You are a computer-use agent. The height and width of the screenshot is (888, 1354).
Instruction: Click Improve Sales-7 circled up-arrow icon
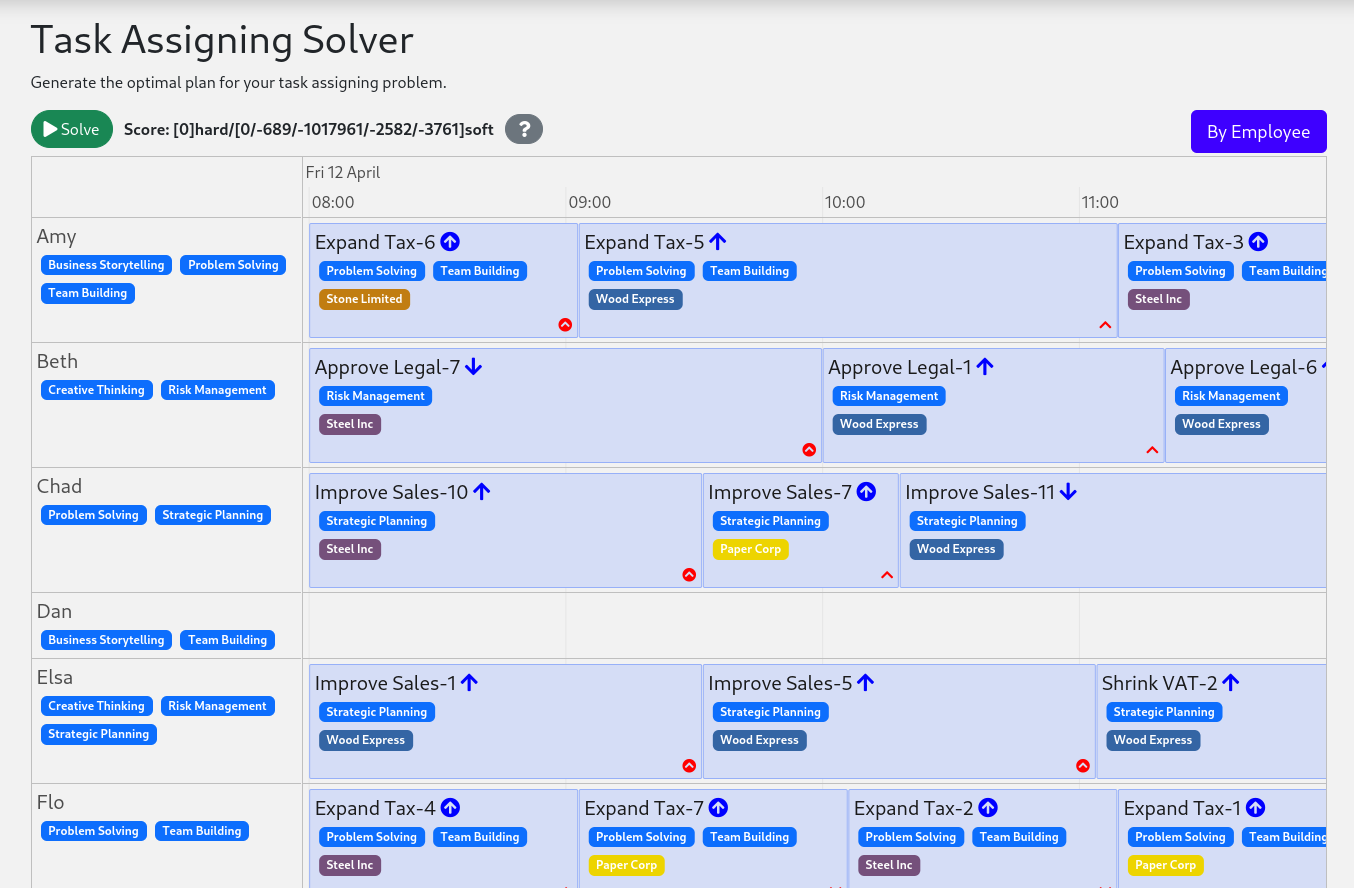866,492
